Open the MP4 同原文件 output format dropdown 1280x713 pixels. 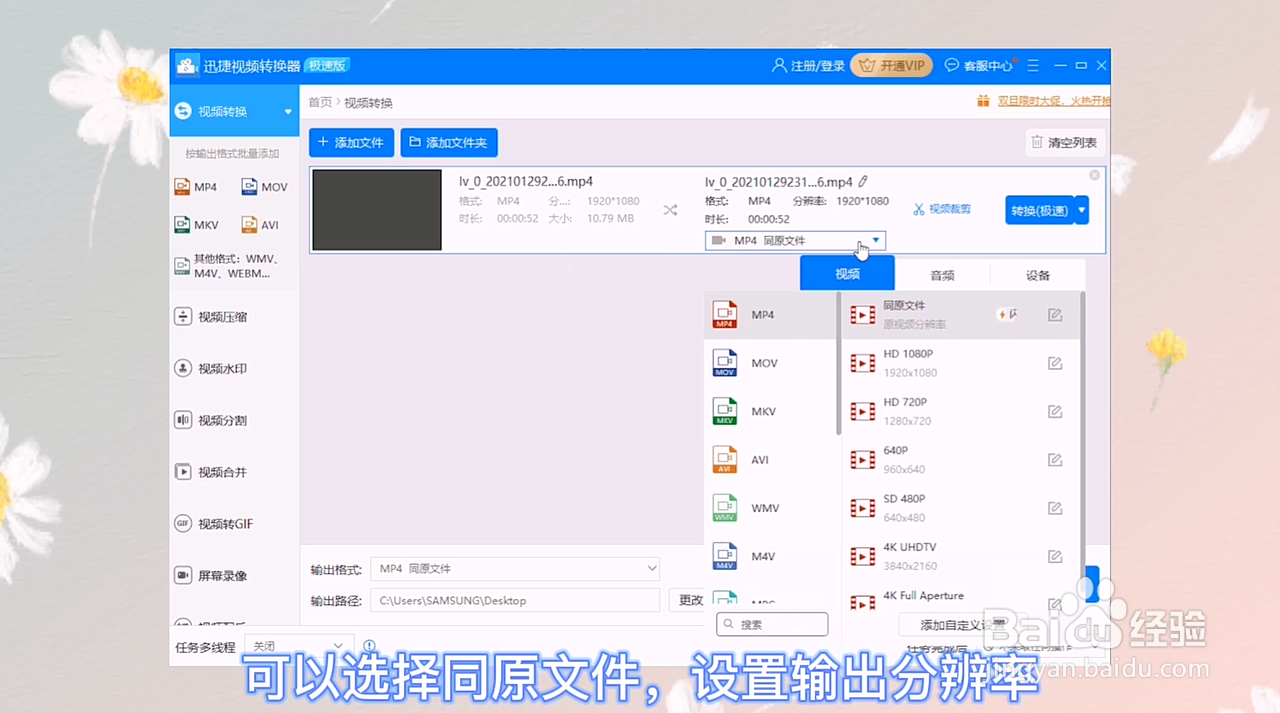[795, 241]
